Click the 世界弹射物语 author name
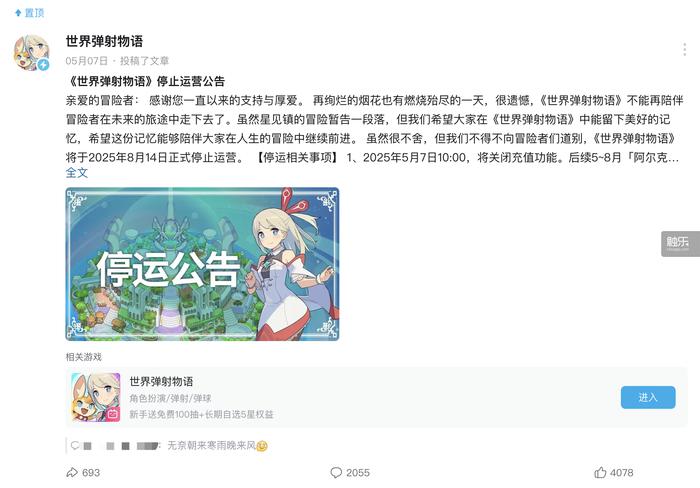 coord(104,41)
